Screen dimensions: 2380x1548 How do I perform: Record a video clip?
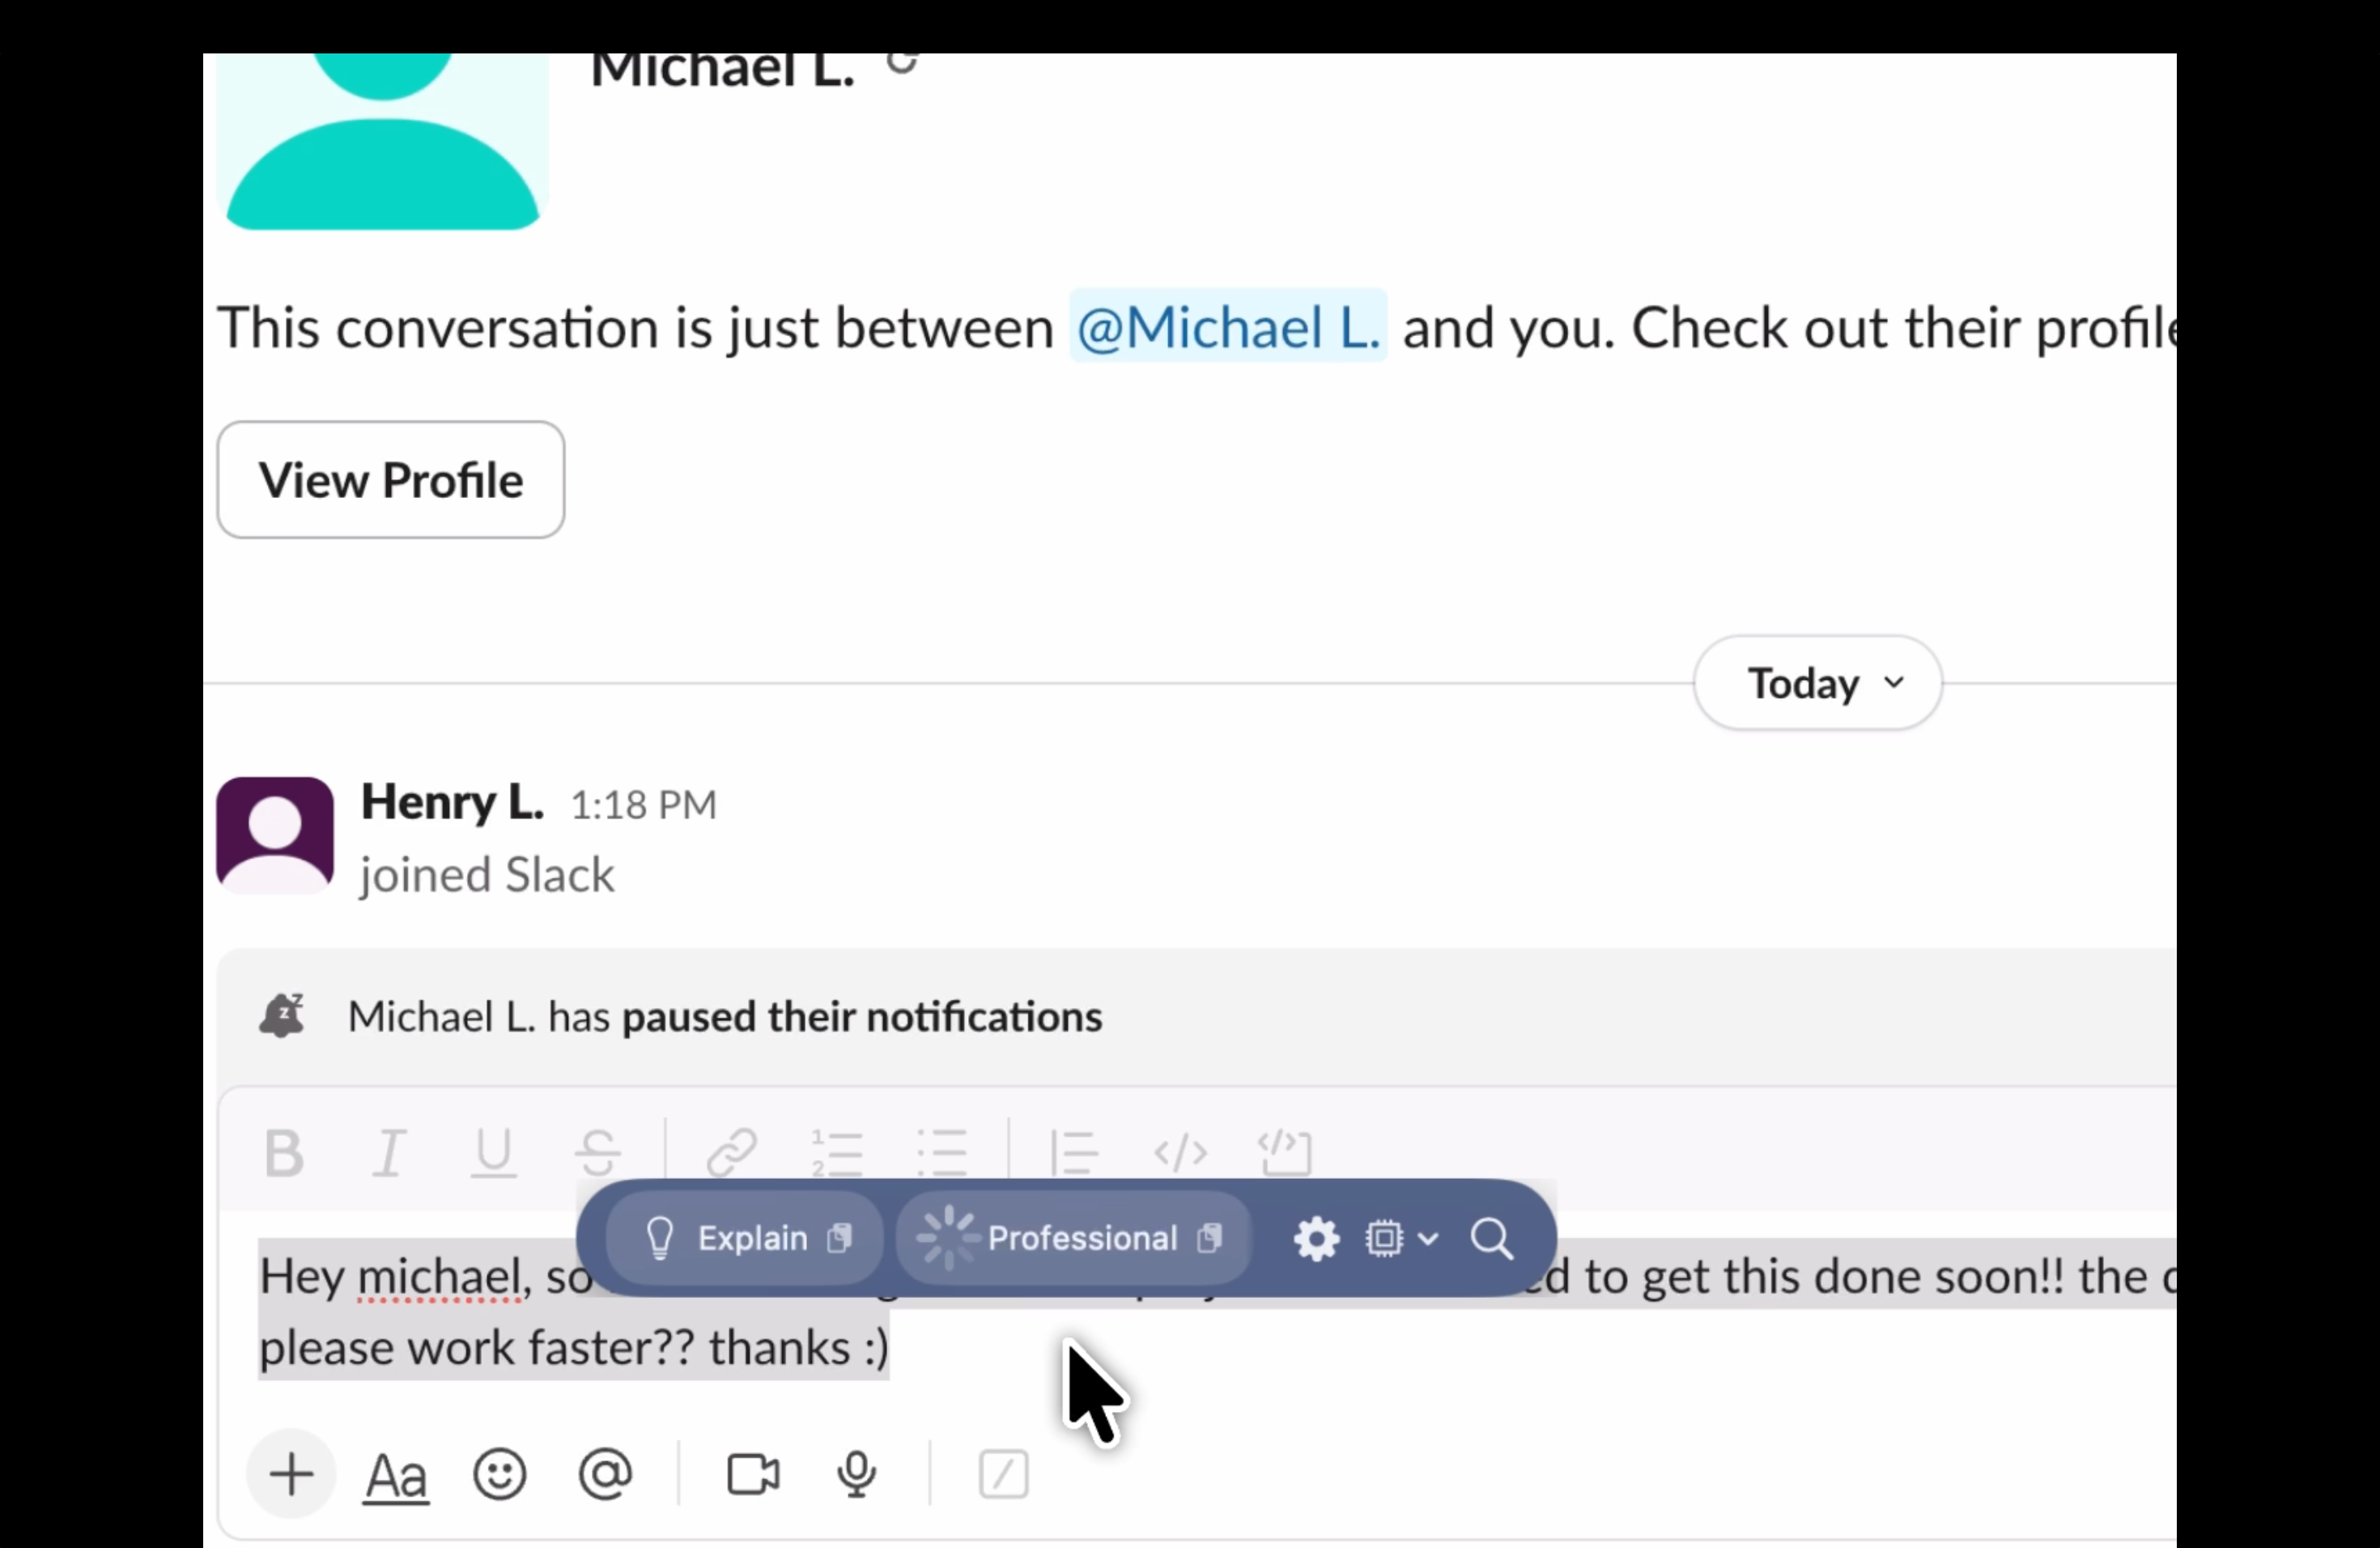753,1475
